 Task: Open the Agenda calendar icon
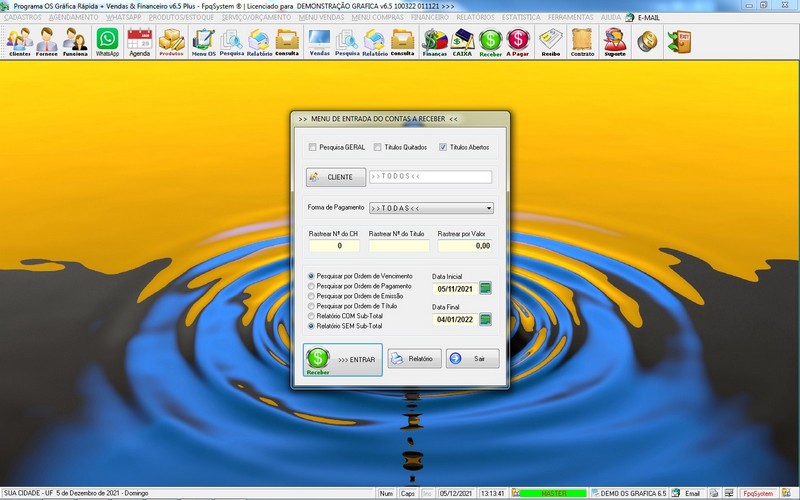pyautogui.click(x=139, y=41)
